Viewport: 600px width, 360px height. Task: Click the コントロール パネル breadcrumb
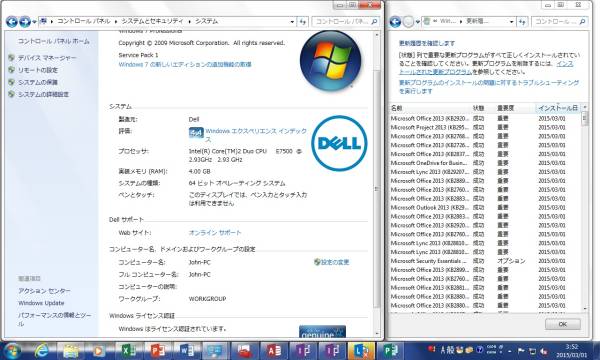tap(83, 21)
